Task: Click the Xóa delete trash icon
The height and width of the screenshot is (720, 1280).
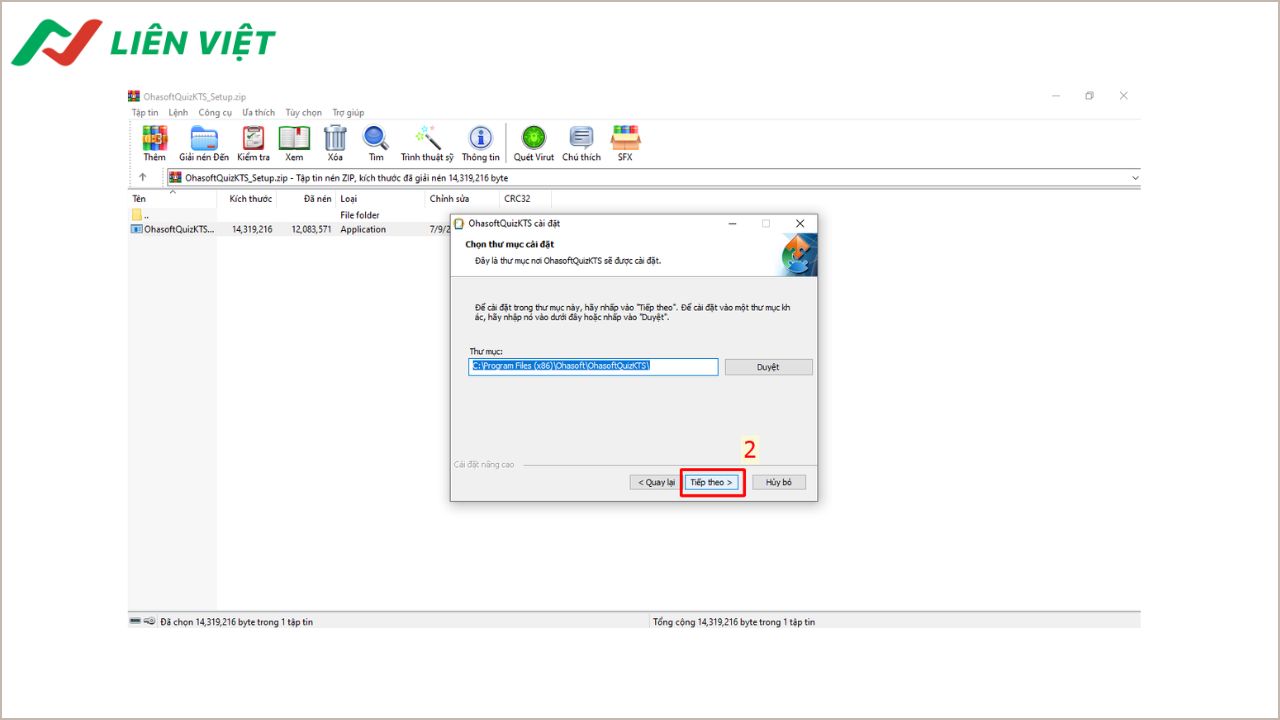Action: coord(335,138)
